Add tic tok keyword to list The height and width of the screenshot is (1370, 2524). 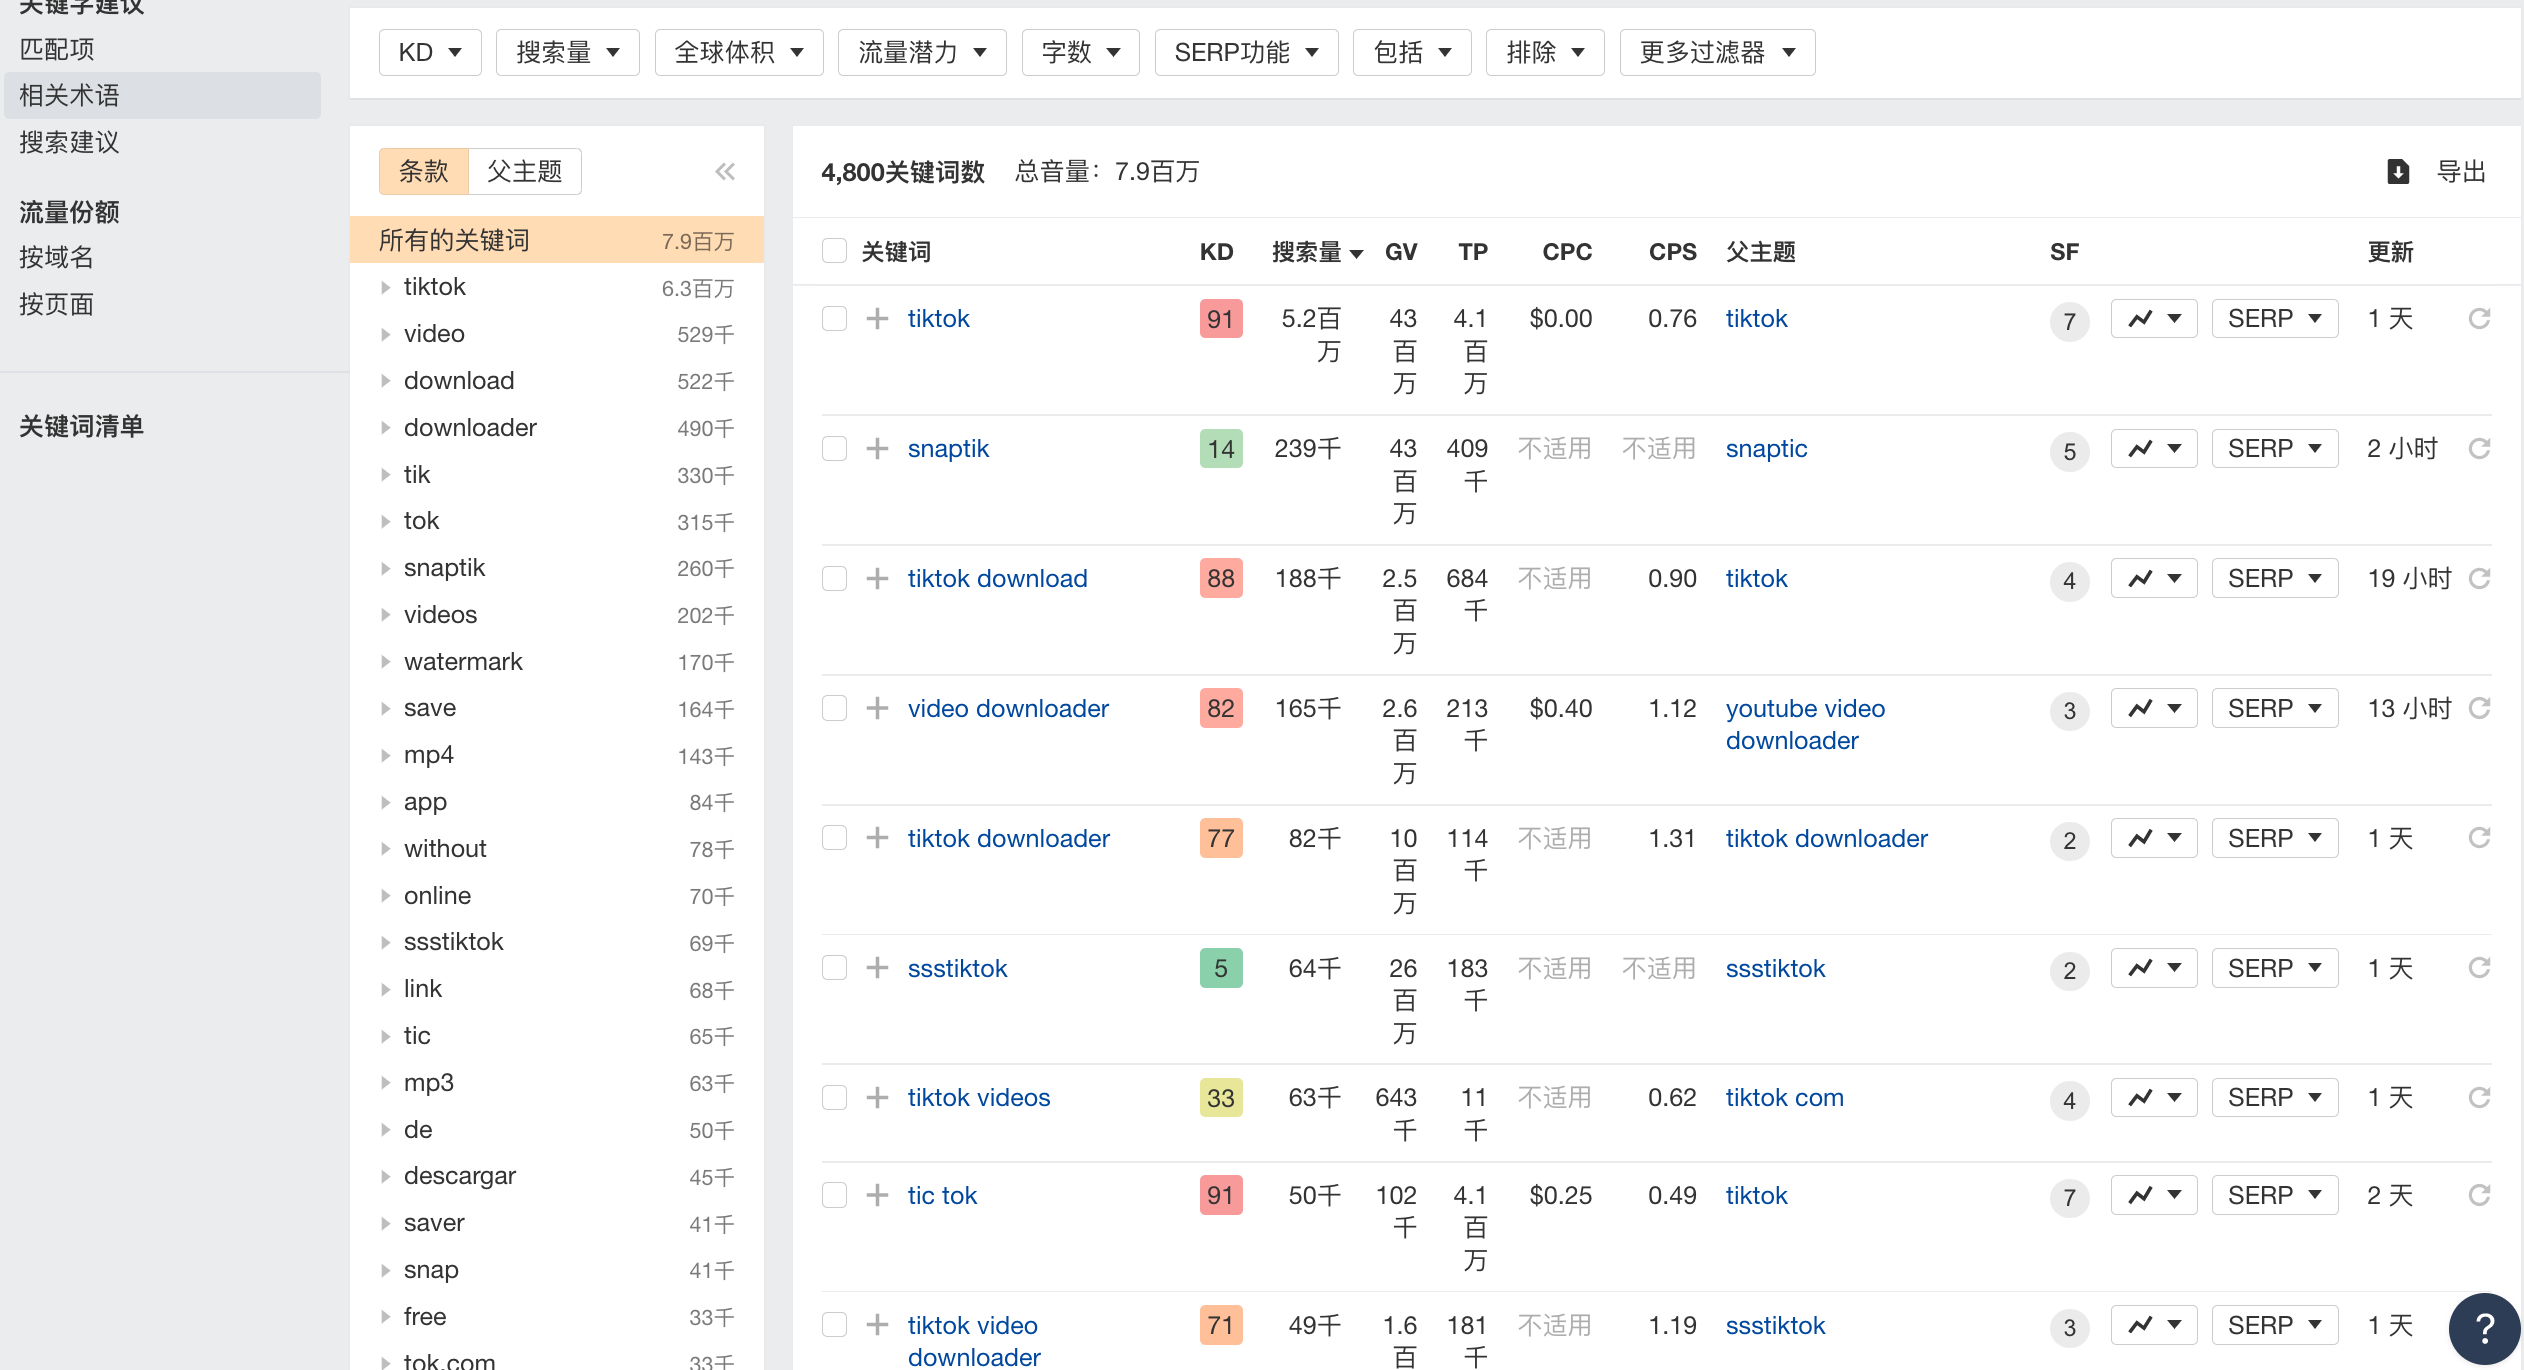point(877,1196)
